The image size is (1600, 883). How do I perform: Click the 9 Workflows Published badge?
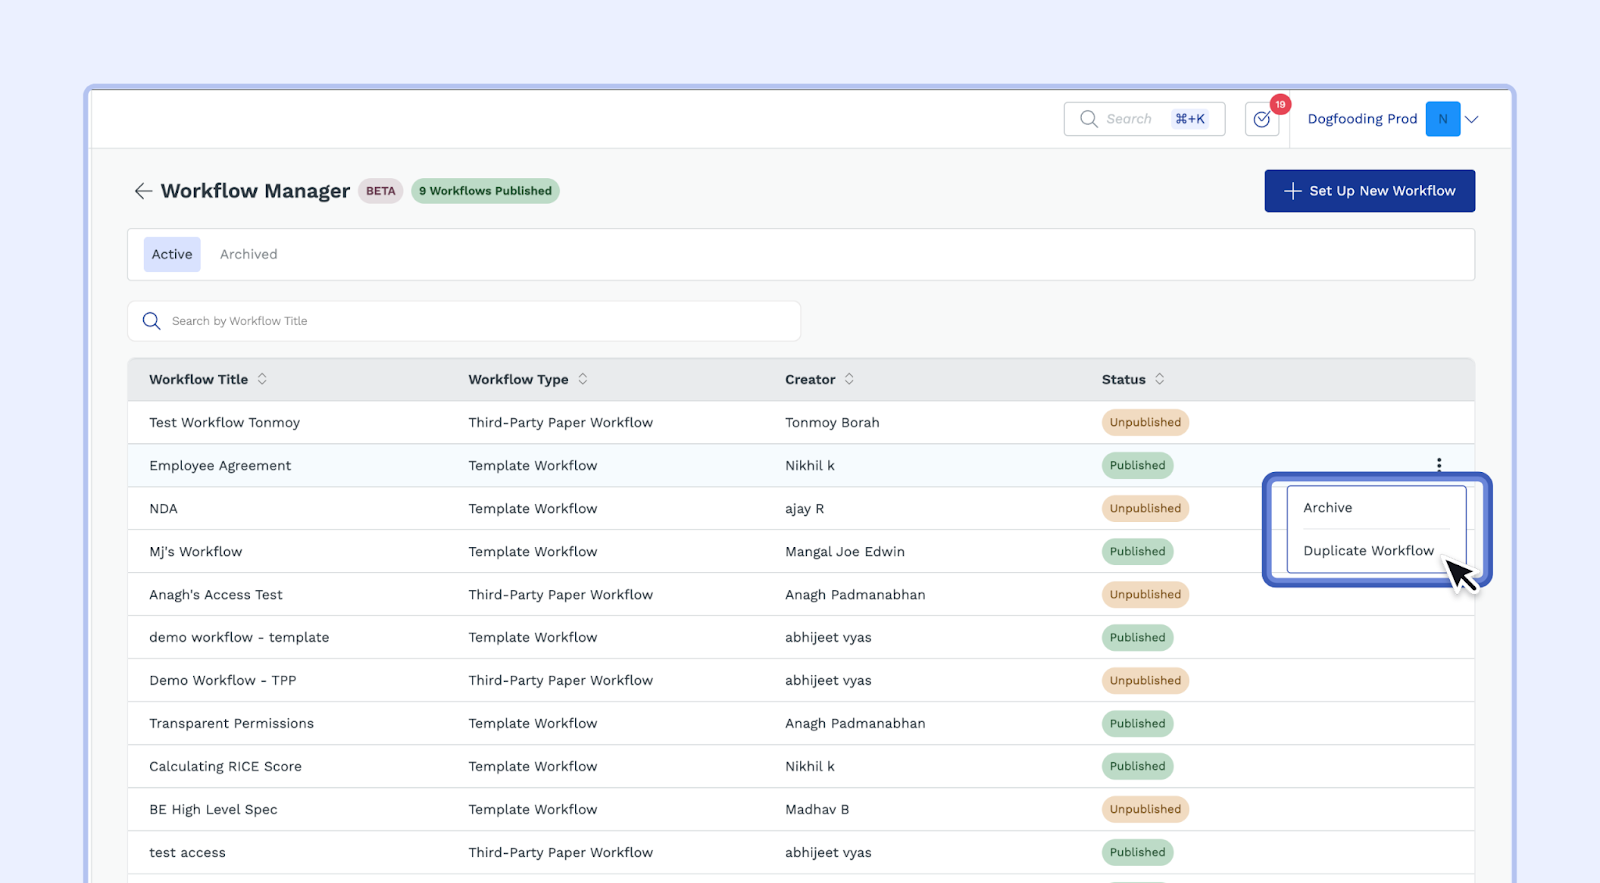[x=485, y=191]
